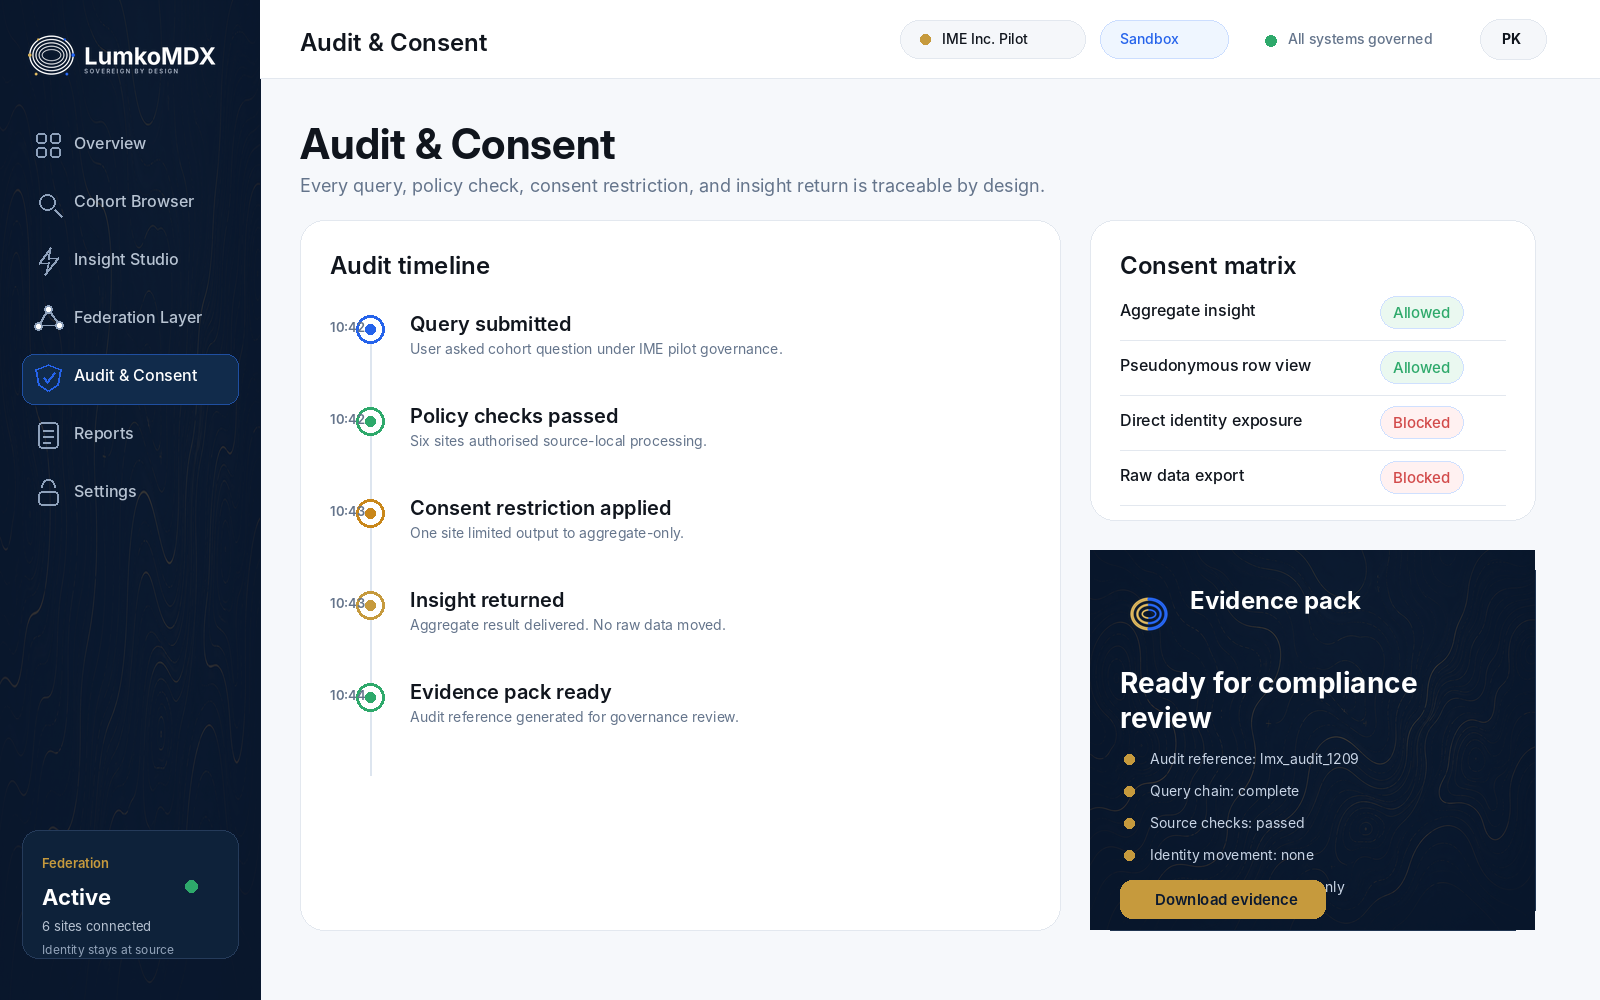Click the IME Inc. Pilot selector
This screenshot has width=1600, height=1000.
click(992, 39)
